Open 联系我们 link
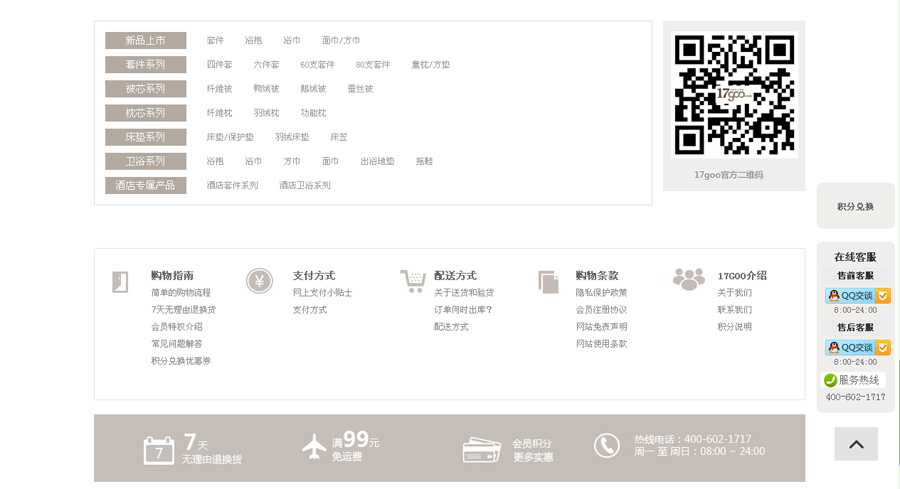 point(735,309)
